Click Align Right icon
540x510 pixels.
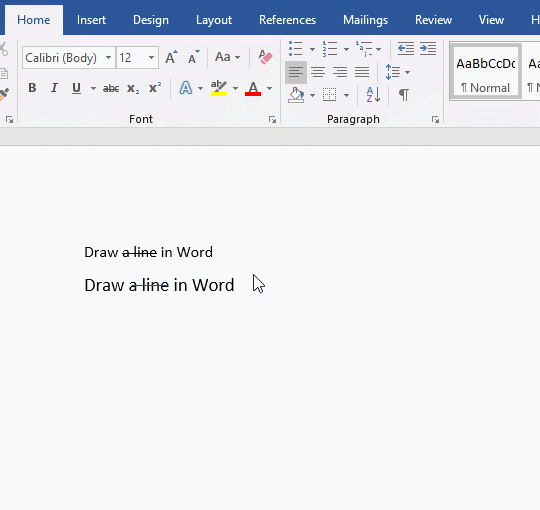click(x=340, y=72)
